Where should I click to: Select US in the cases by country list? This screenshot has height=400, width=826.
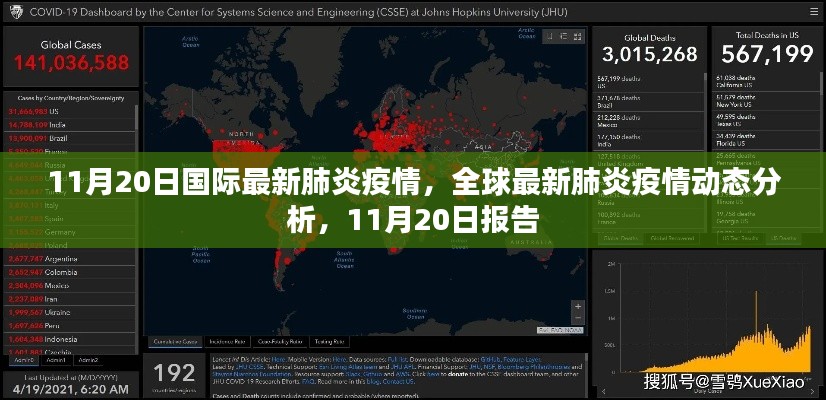[40, 111]
